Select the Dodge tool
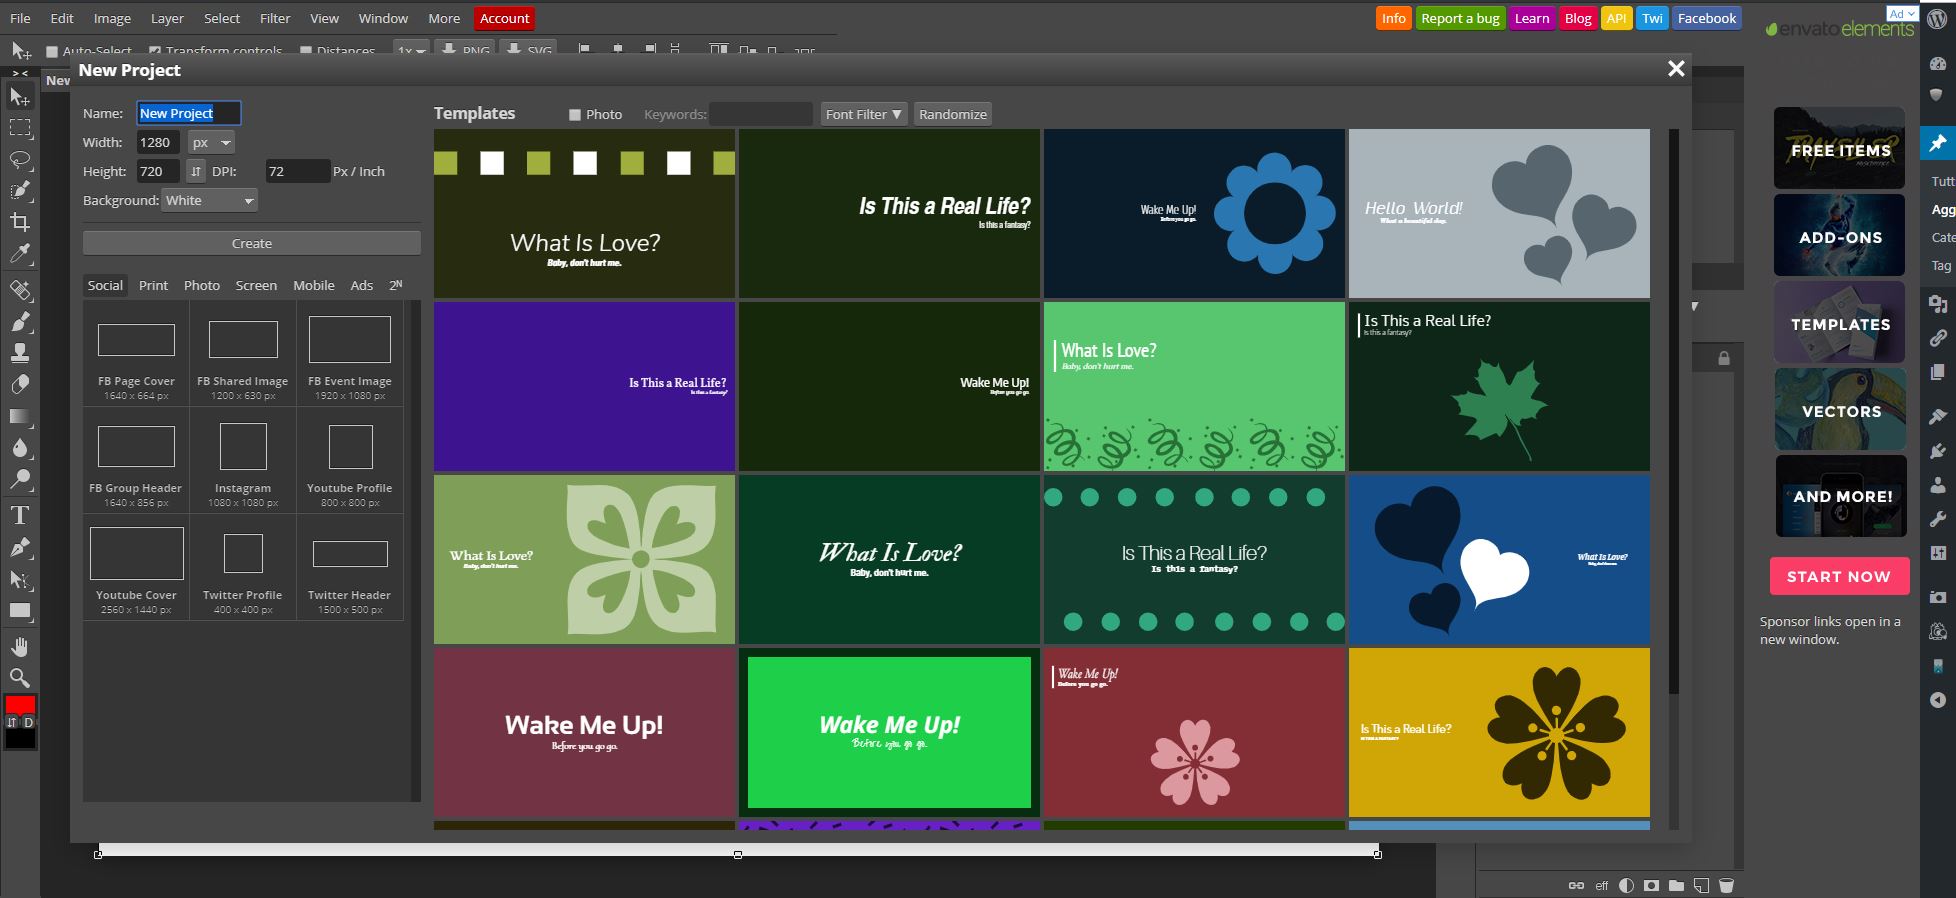This screenshot has width=1956, height=898. point(20,479)
